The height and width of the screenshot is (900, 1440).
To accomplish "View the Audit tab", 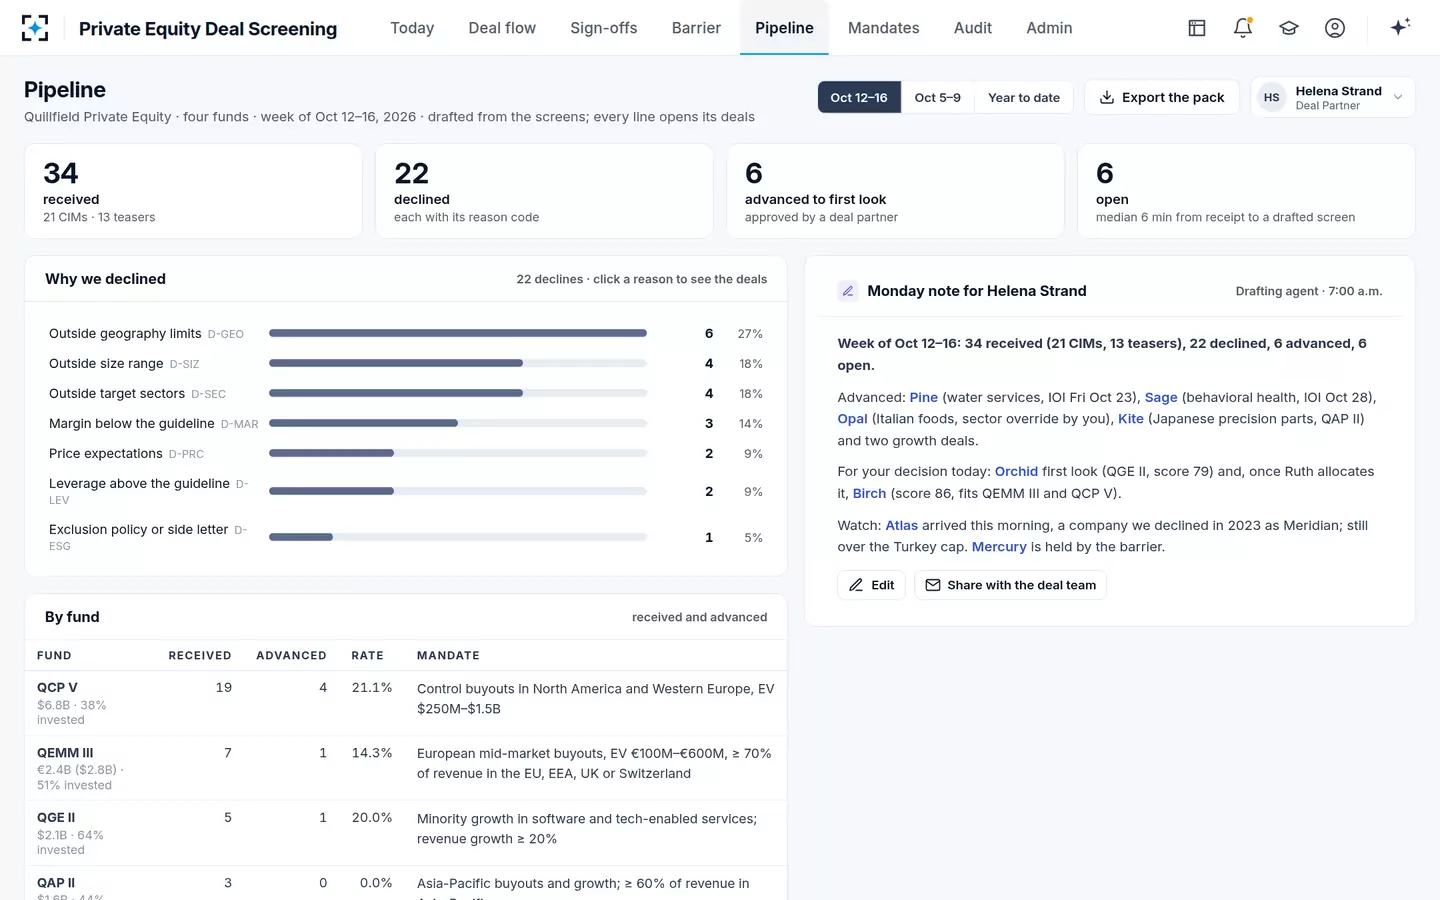I will [973, 28].
